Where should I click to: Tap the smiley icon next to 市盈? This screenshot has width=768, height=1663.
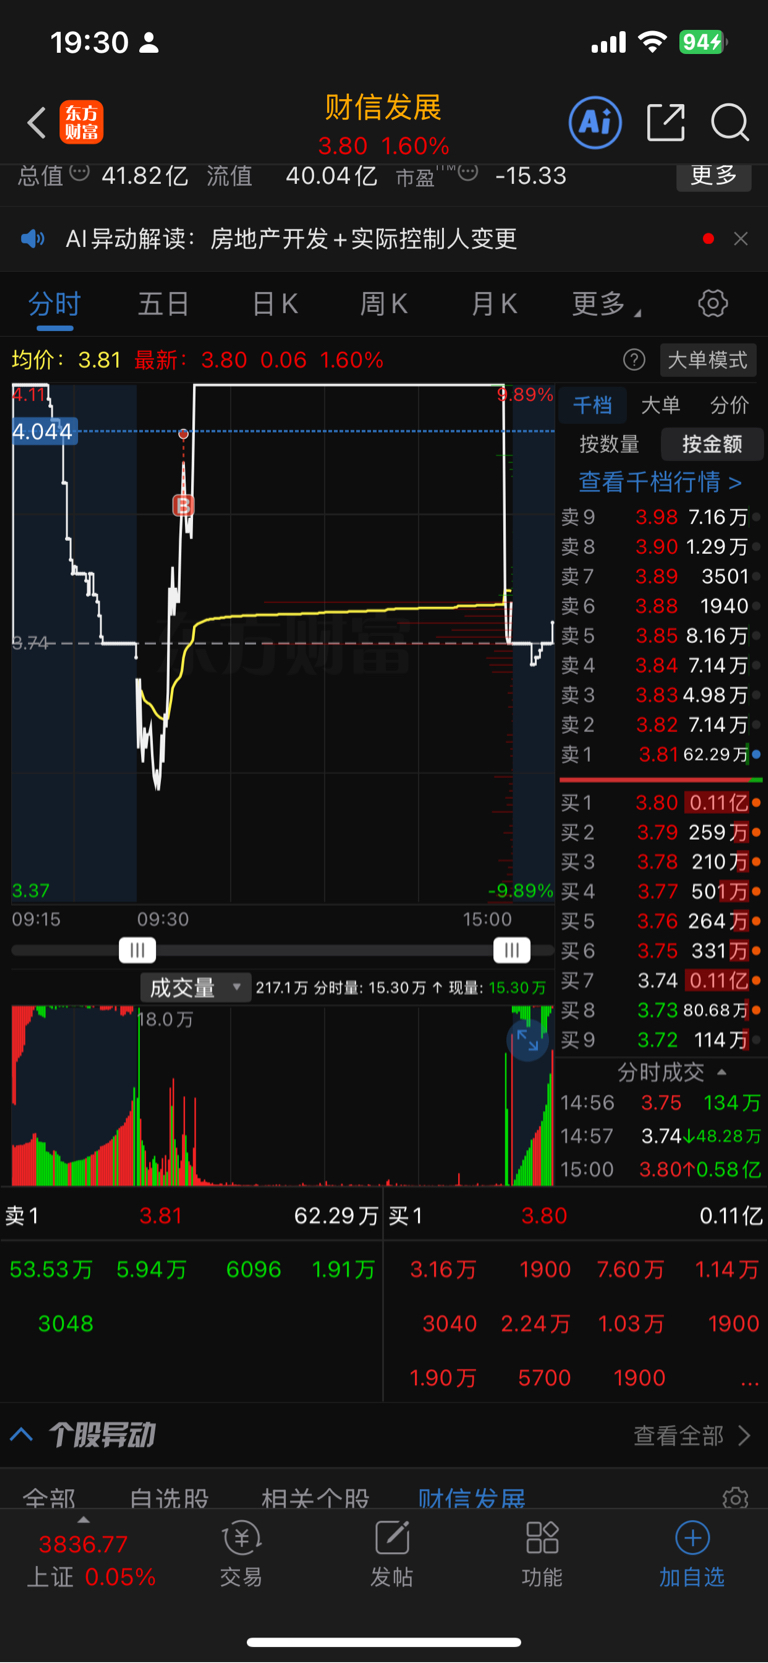(x=468, y=172)
